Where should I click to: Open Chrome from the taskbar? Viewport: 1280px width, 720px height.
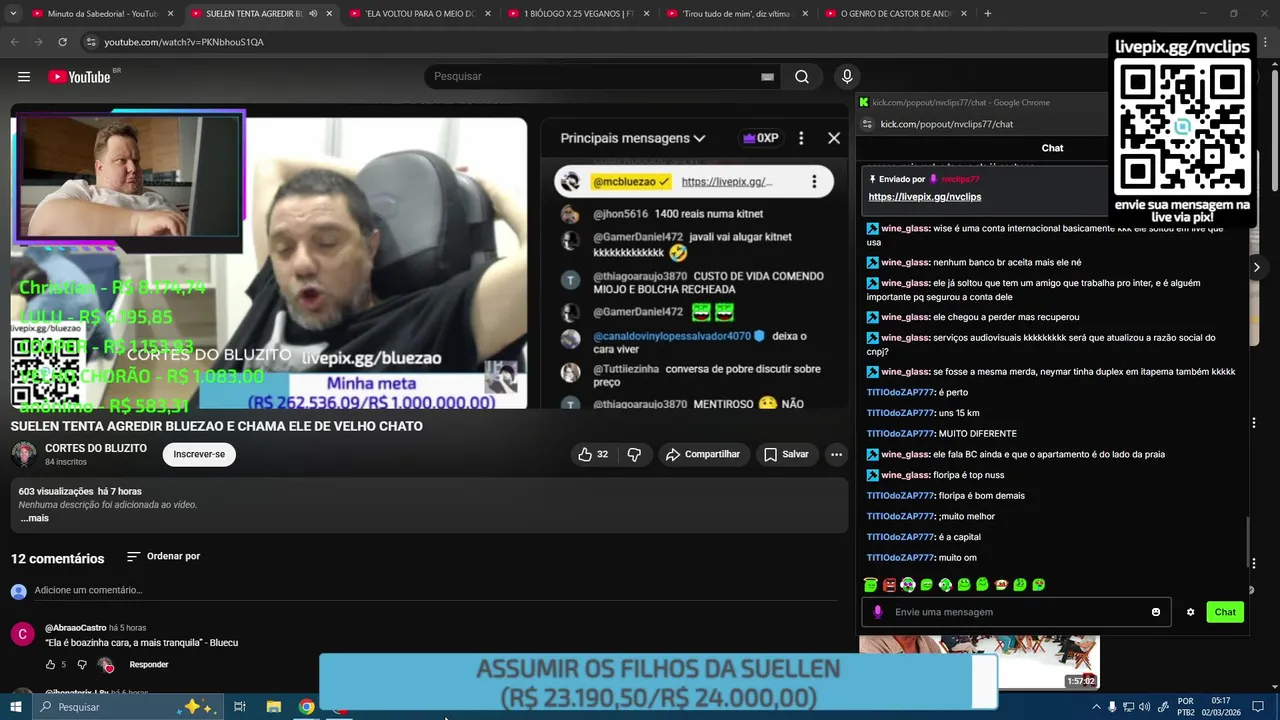(306, 707)
